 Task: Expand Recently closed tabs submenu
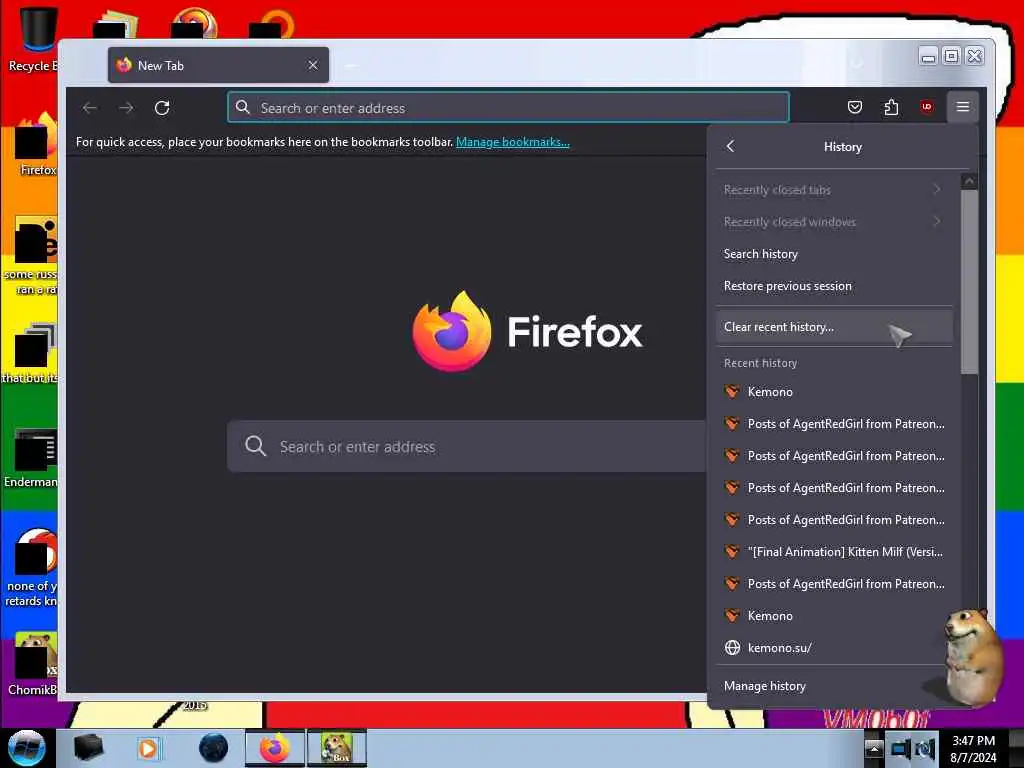[x=833, y=189]
